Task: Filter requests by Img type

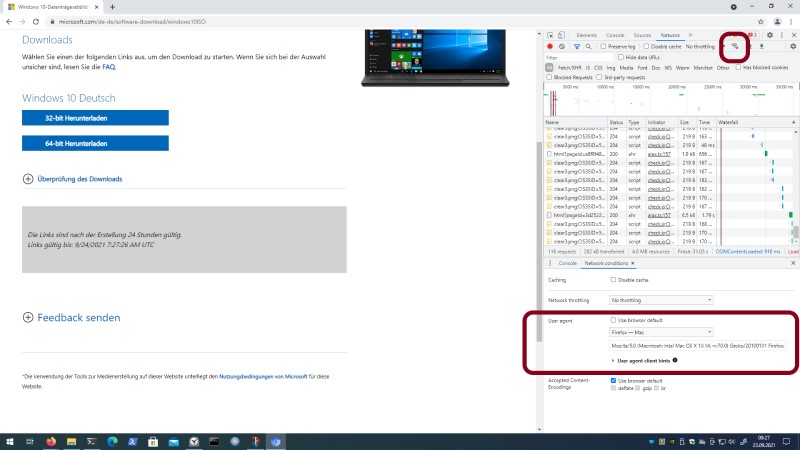Action: (611, 67)
